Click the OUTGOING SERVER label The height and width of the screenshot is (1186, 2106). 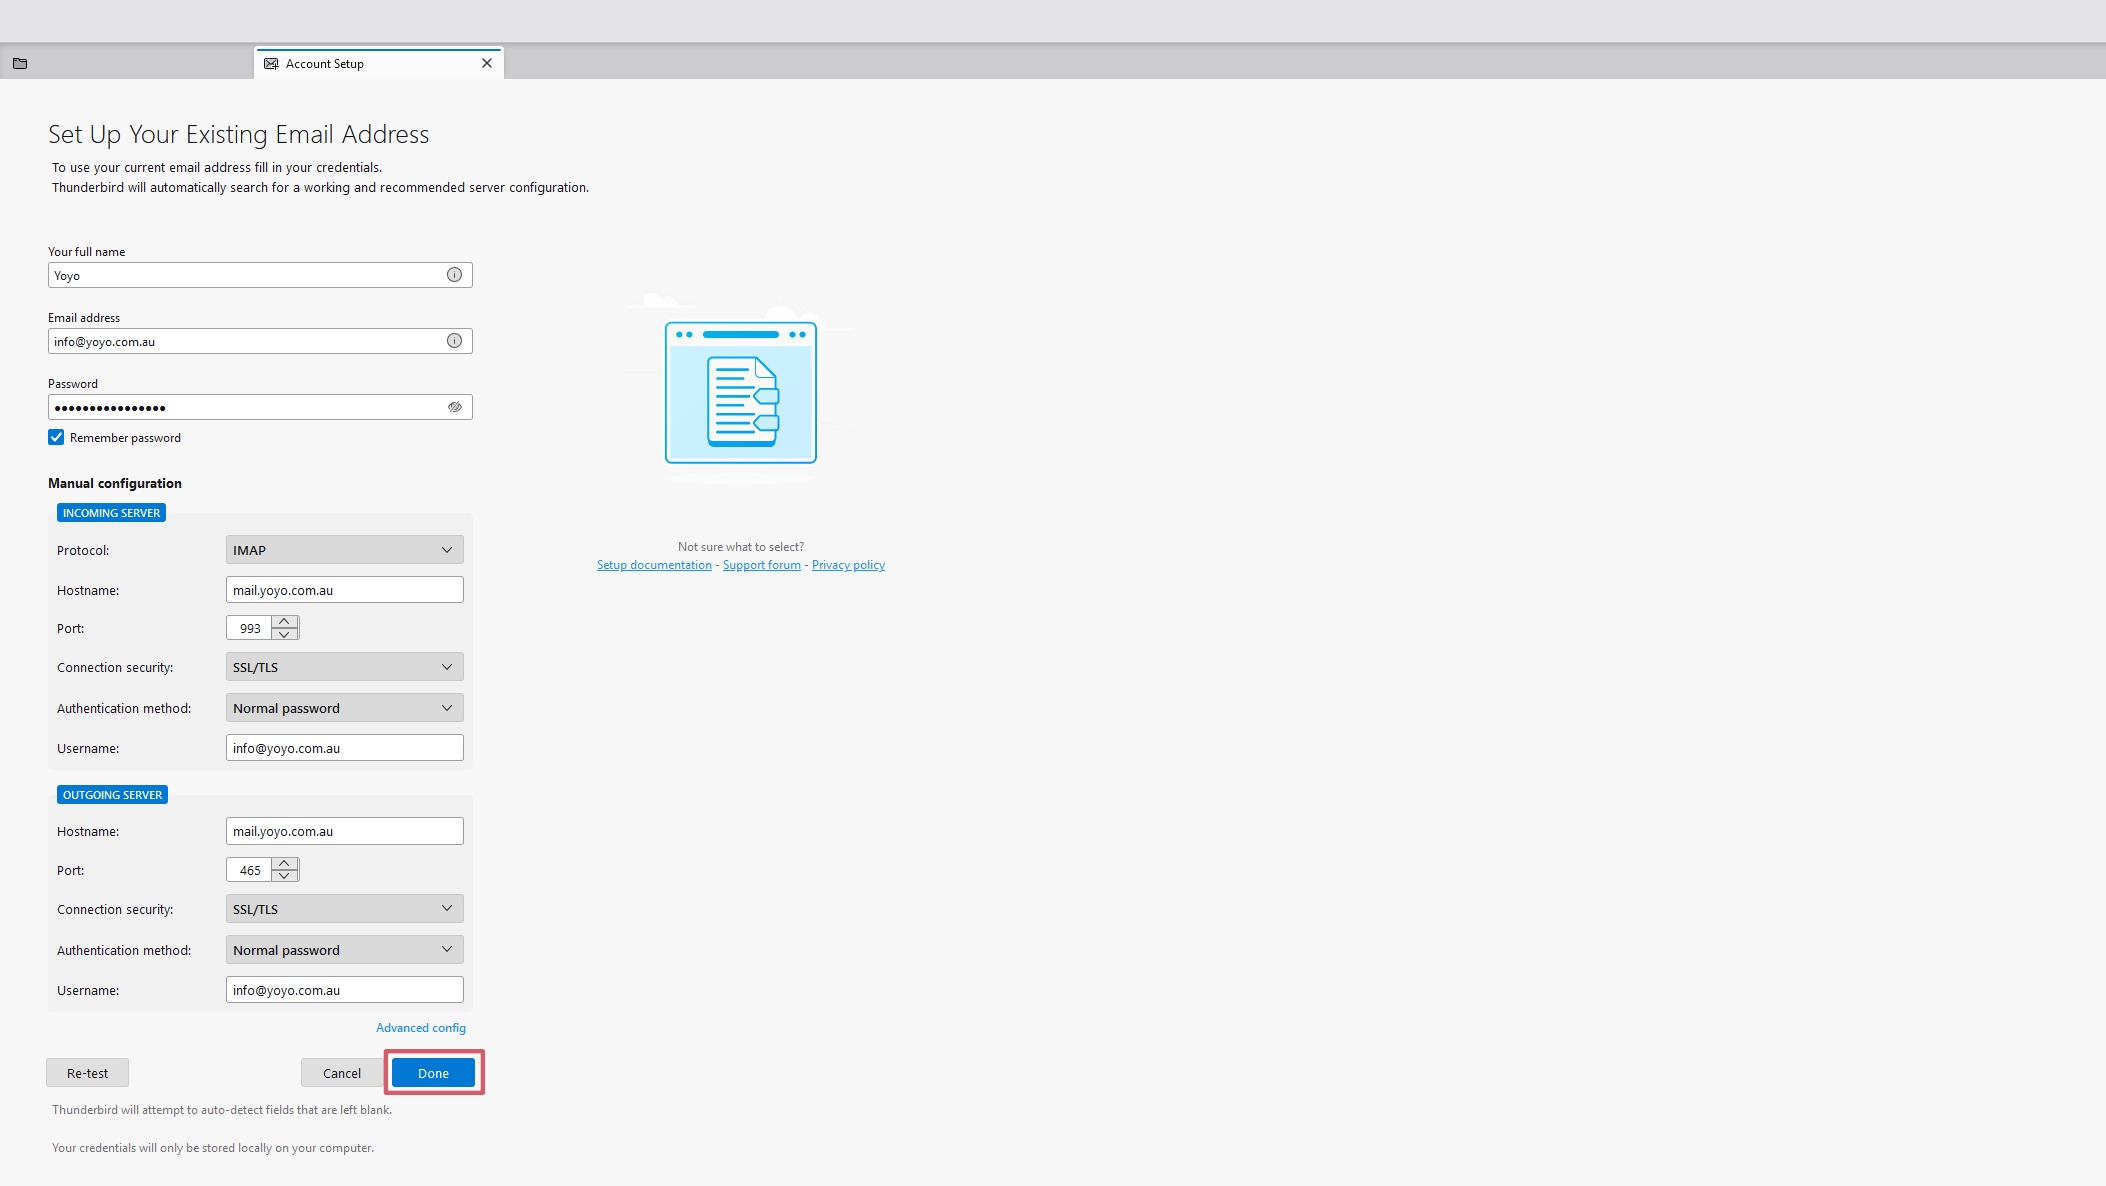(x=112, y=795)
